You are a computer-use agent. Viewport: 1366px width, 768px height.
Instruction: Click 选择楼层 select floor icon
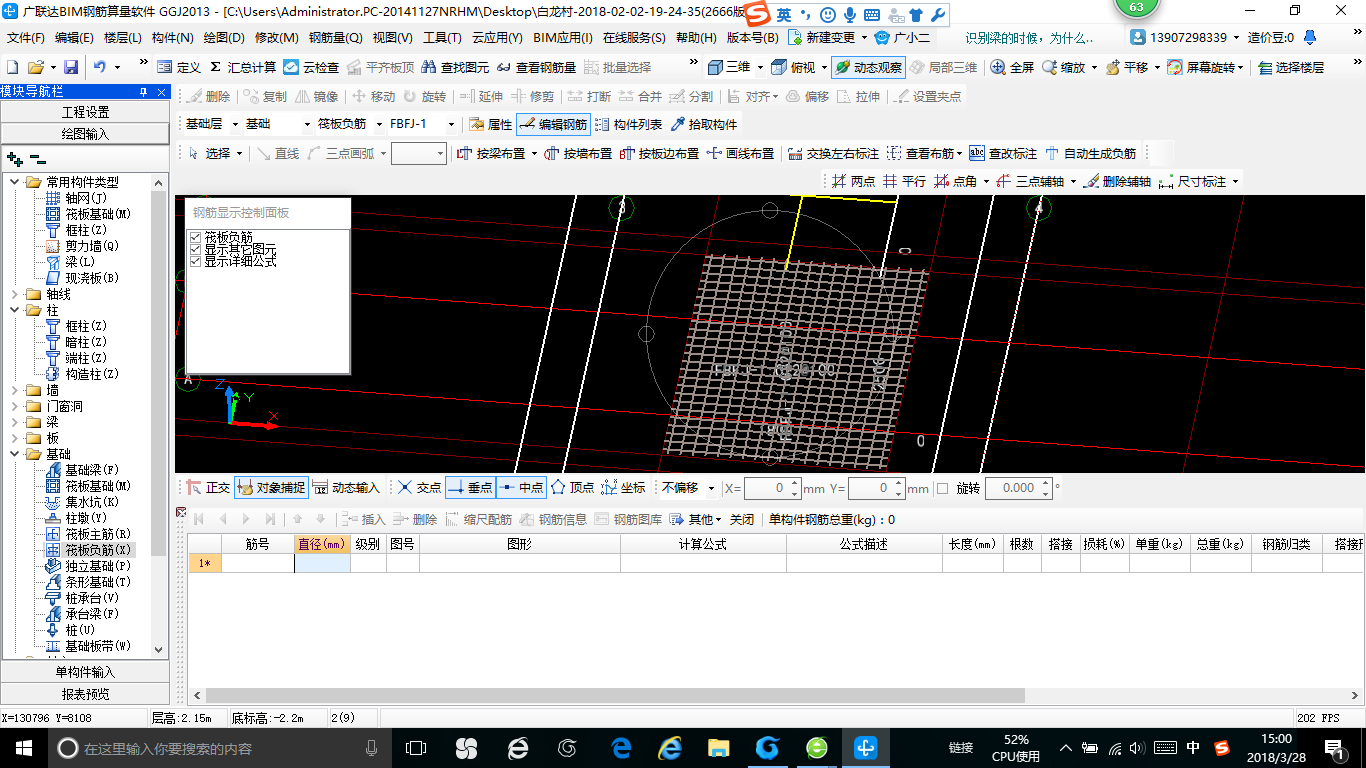[x=1291, y=67]
